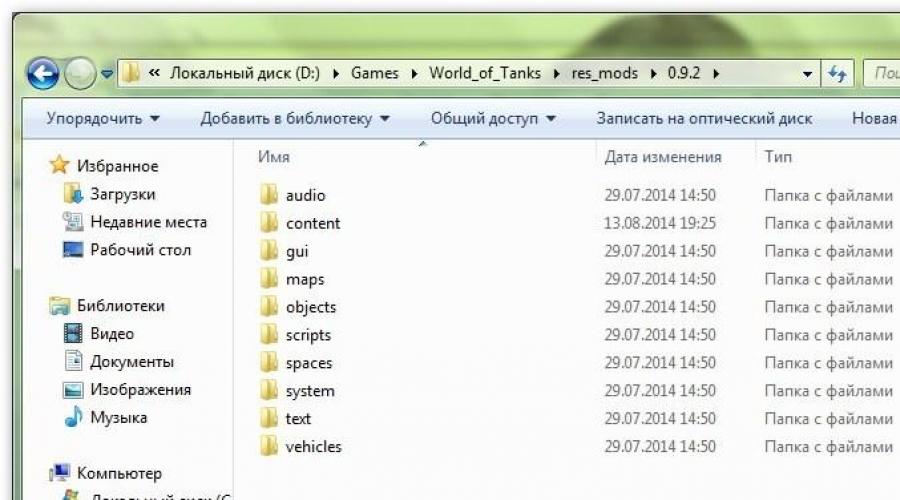Select the folder name "gui"

(x=297, y=251)
